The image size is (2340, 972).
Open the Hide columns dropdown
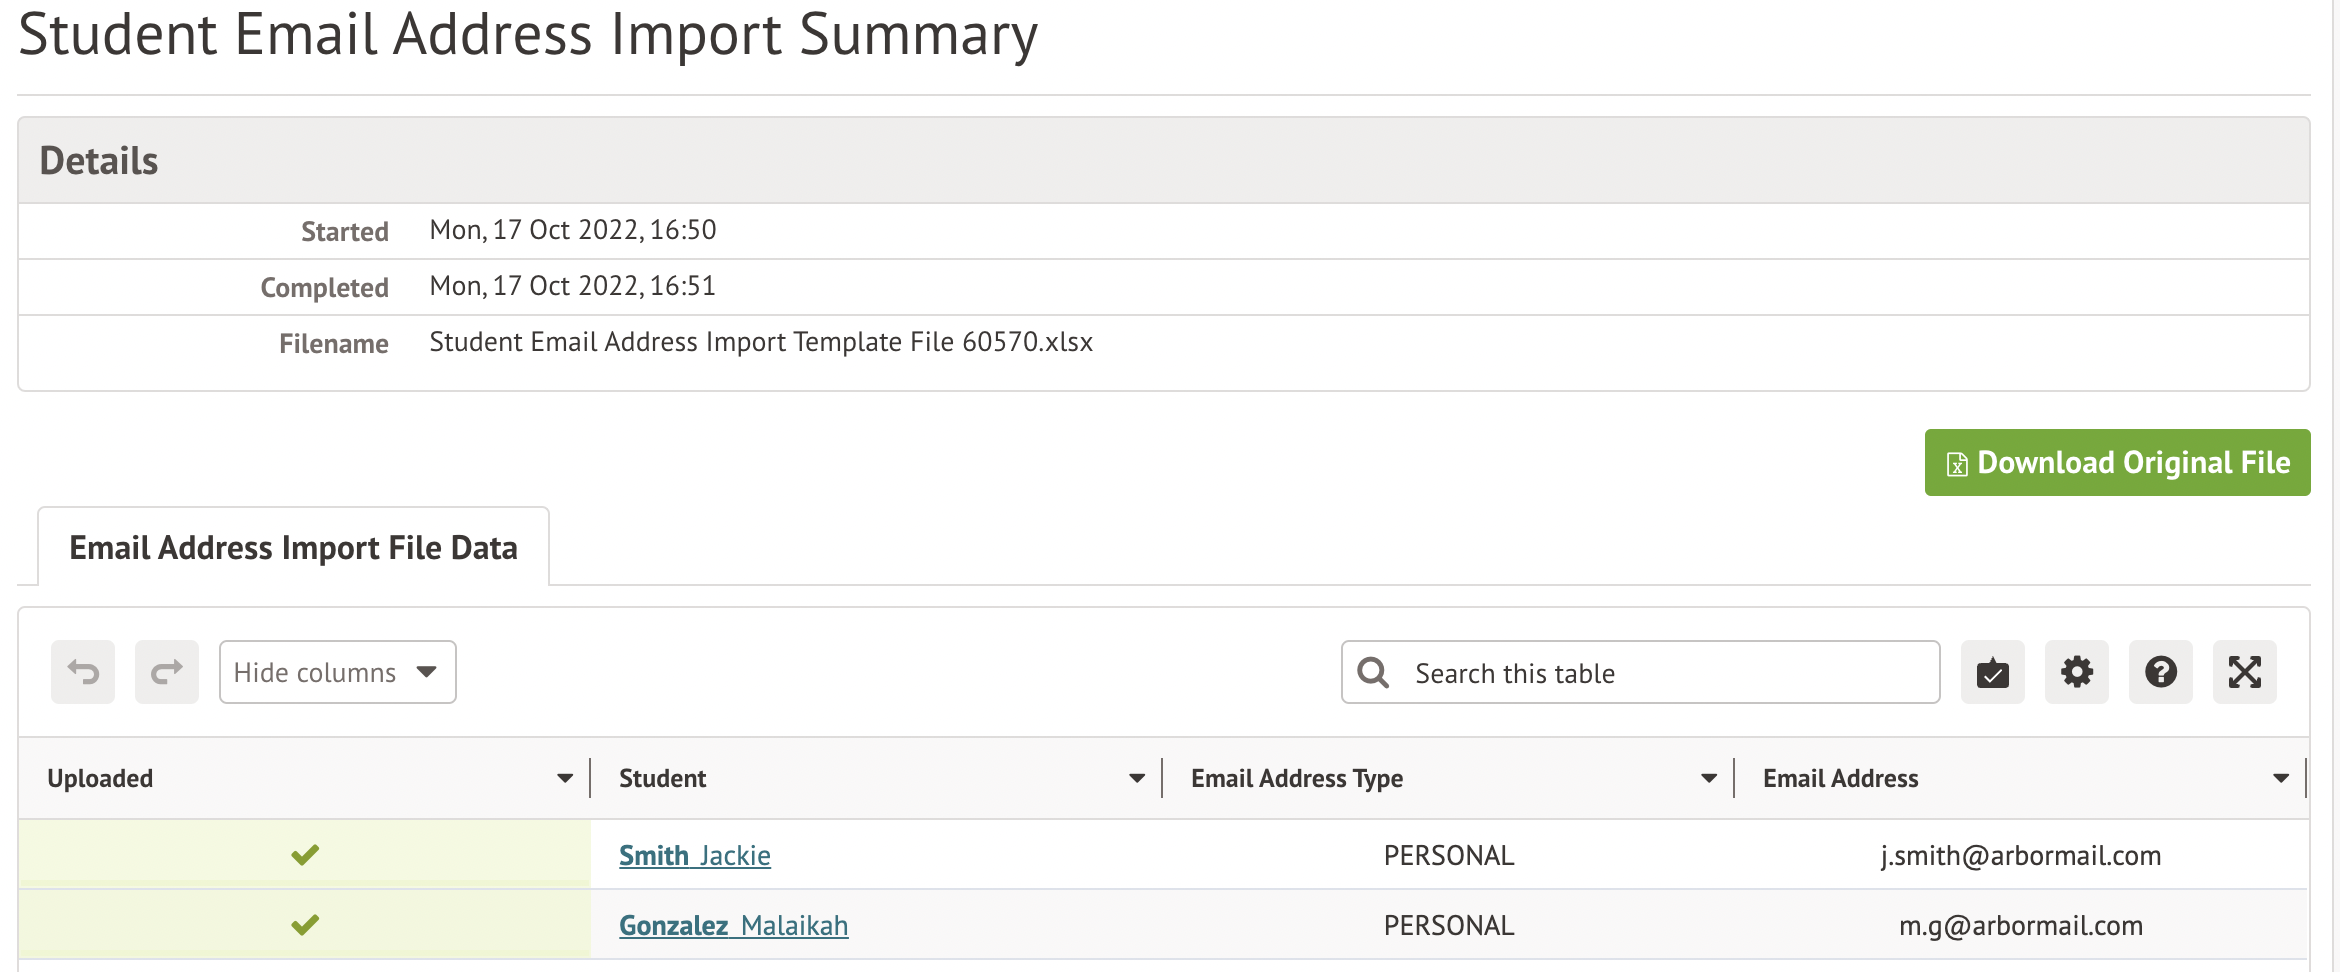[337, 672]
